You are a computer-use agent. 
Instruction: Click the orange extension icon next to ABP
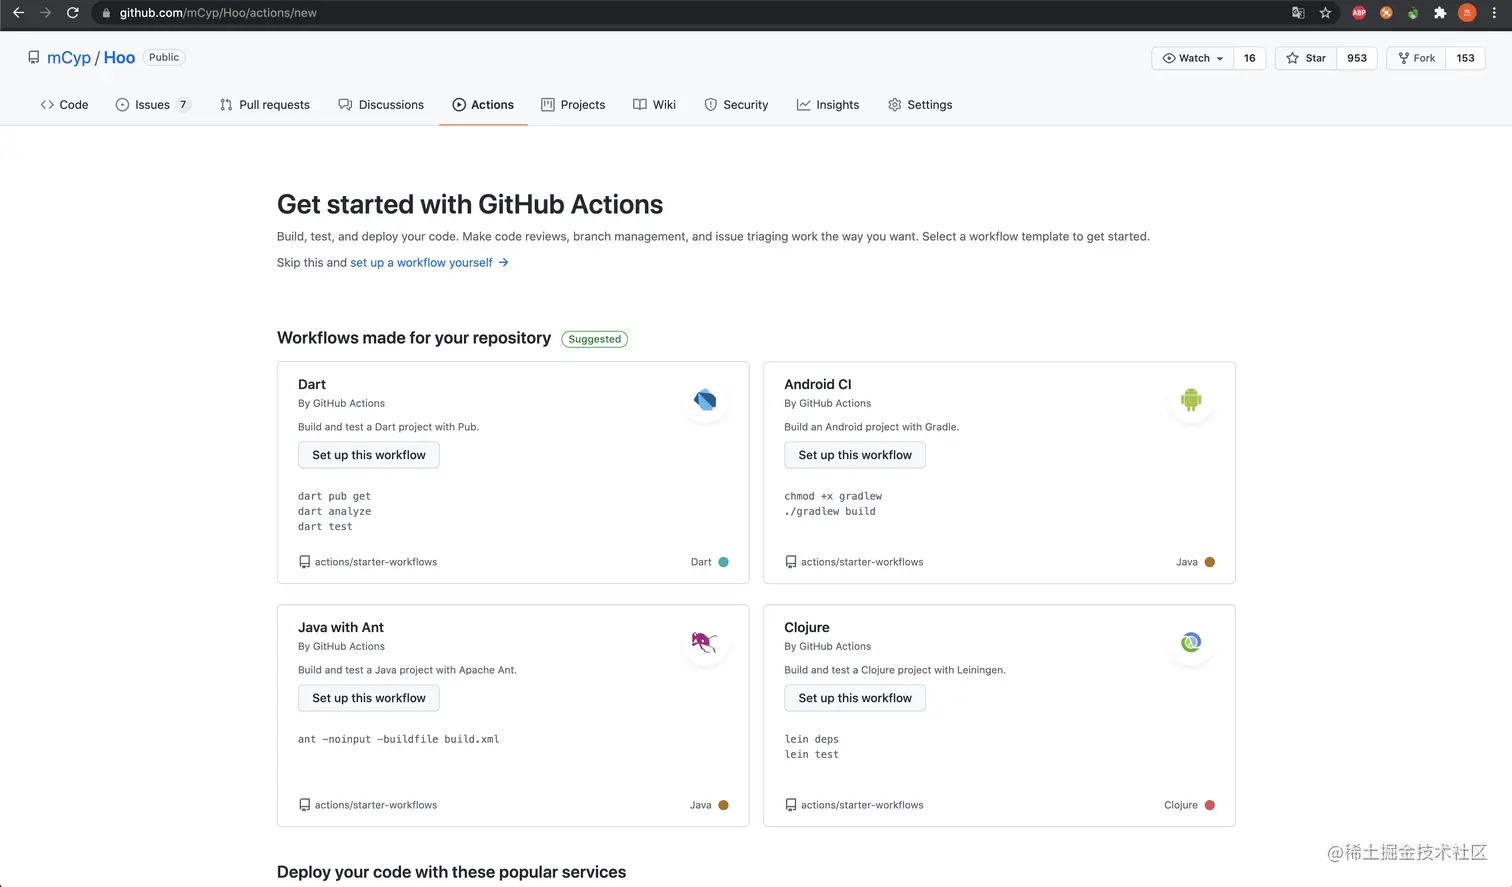pos(1386,13)
